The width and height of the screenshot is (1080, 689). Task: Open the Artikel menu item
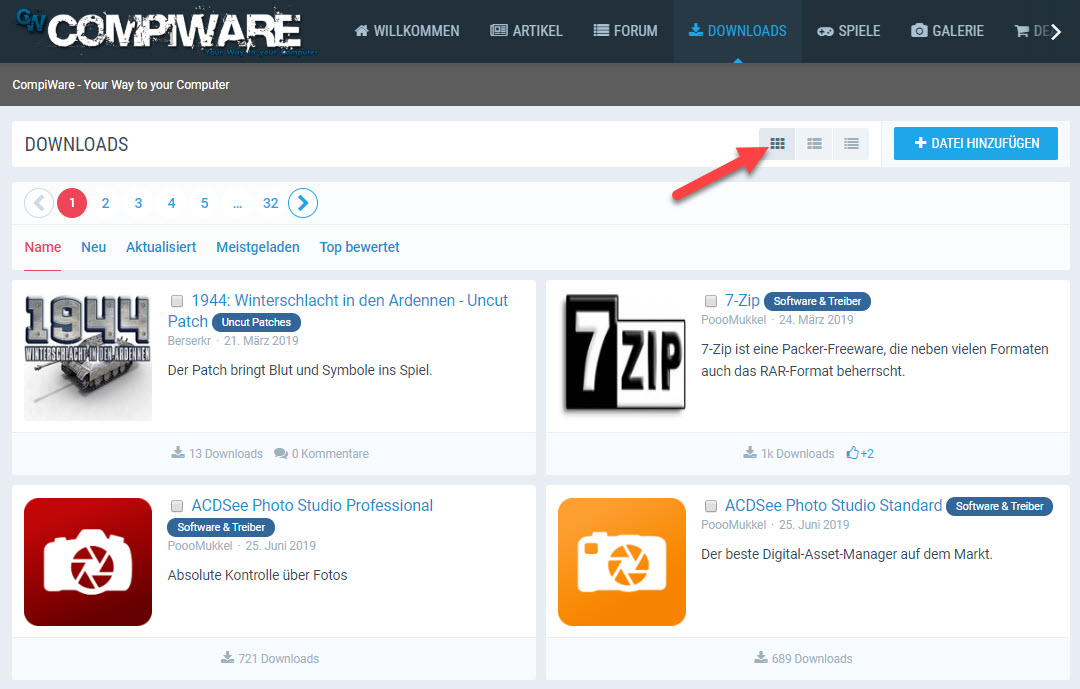tap(526, 31)
